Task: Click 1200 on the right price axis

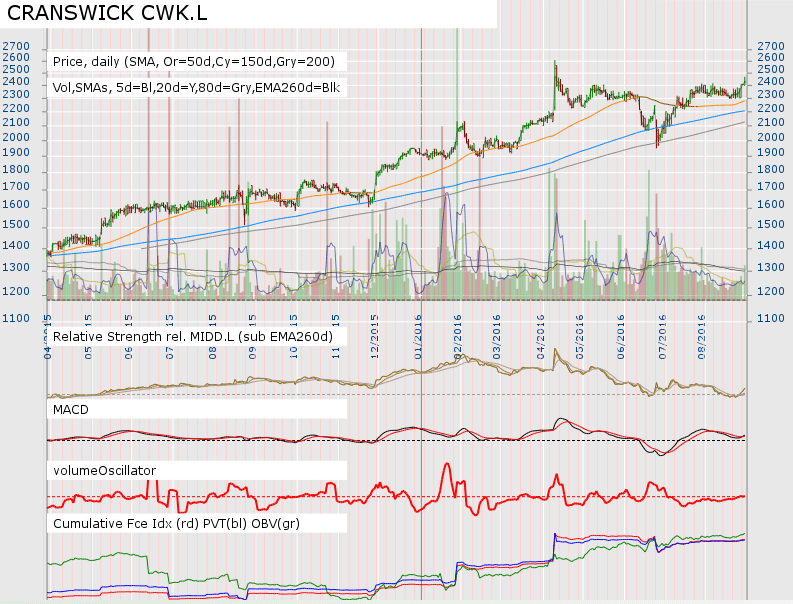Action: coord(771,291)
